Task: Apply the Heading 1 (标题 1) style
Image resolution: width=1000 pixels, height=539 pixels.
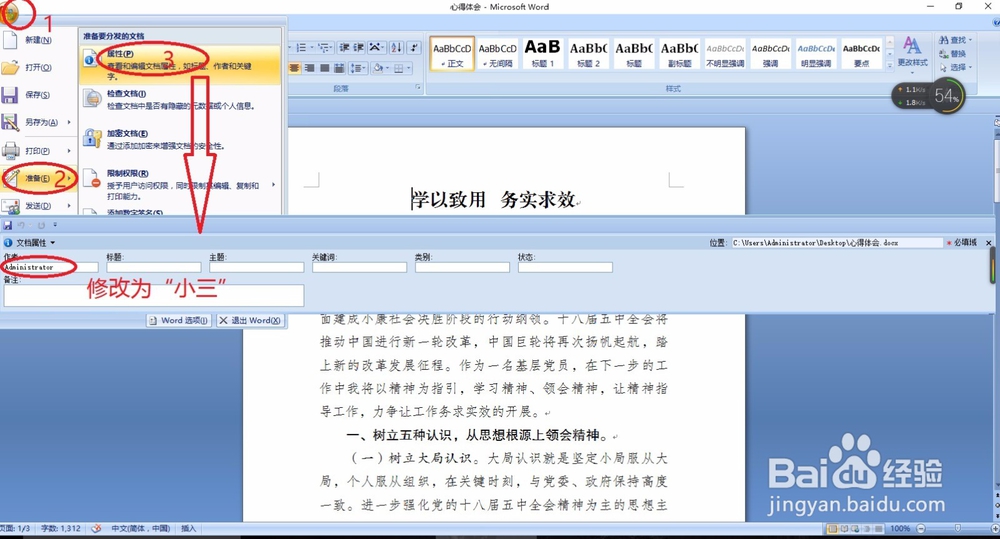Action: pyautogui.click(x=543, y=53)
